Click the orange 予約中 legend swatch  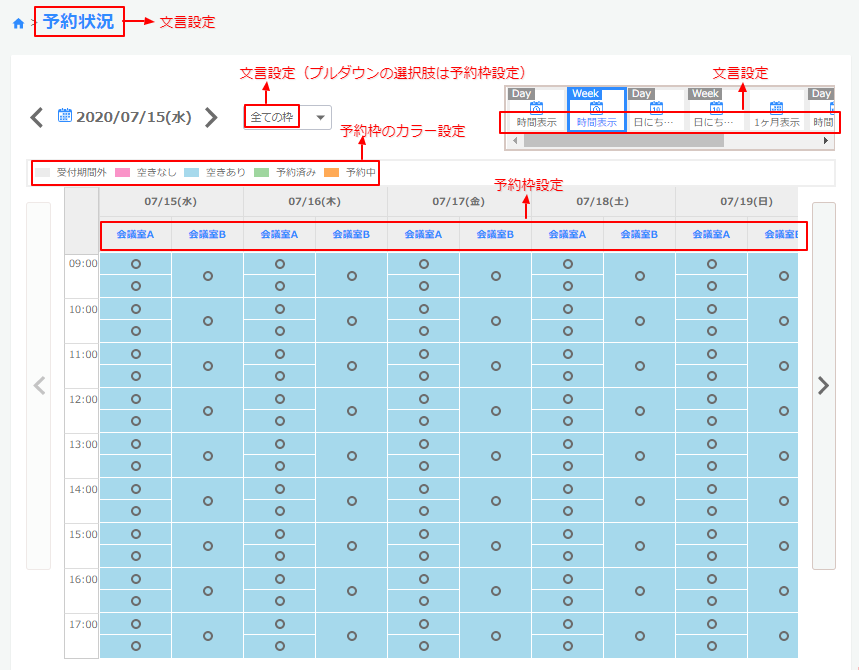pyautogui.click(x=332, y=173)
